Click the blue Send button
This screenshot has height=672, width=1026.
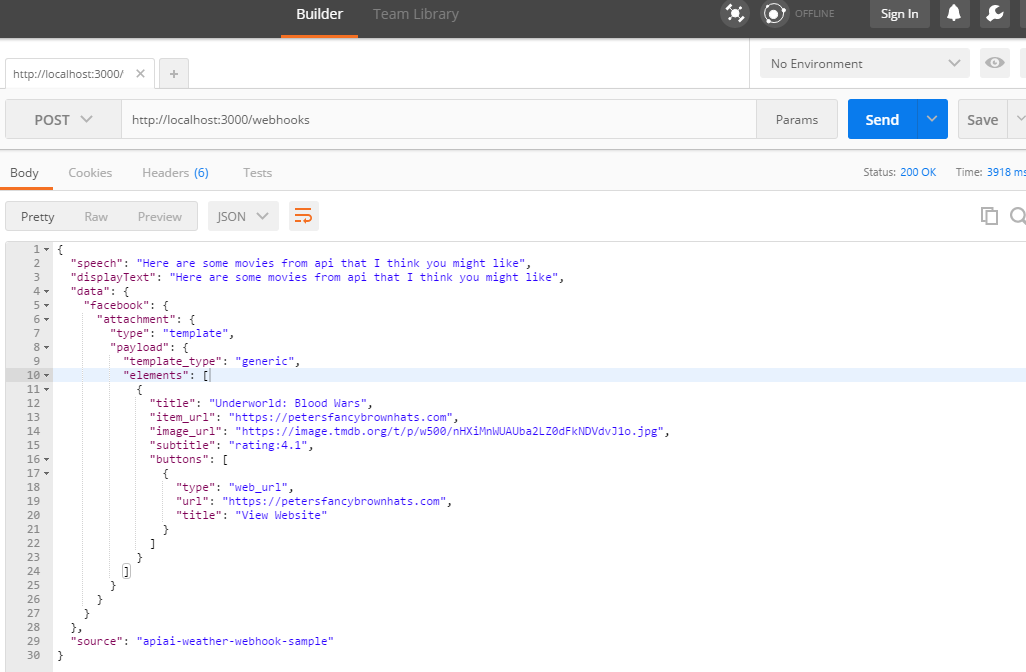point(882,119)
